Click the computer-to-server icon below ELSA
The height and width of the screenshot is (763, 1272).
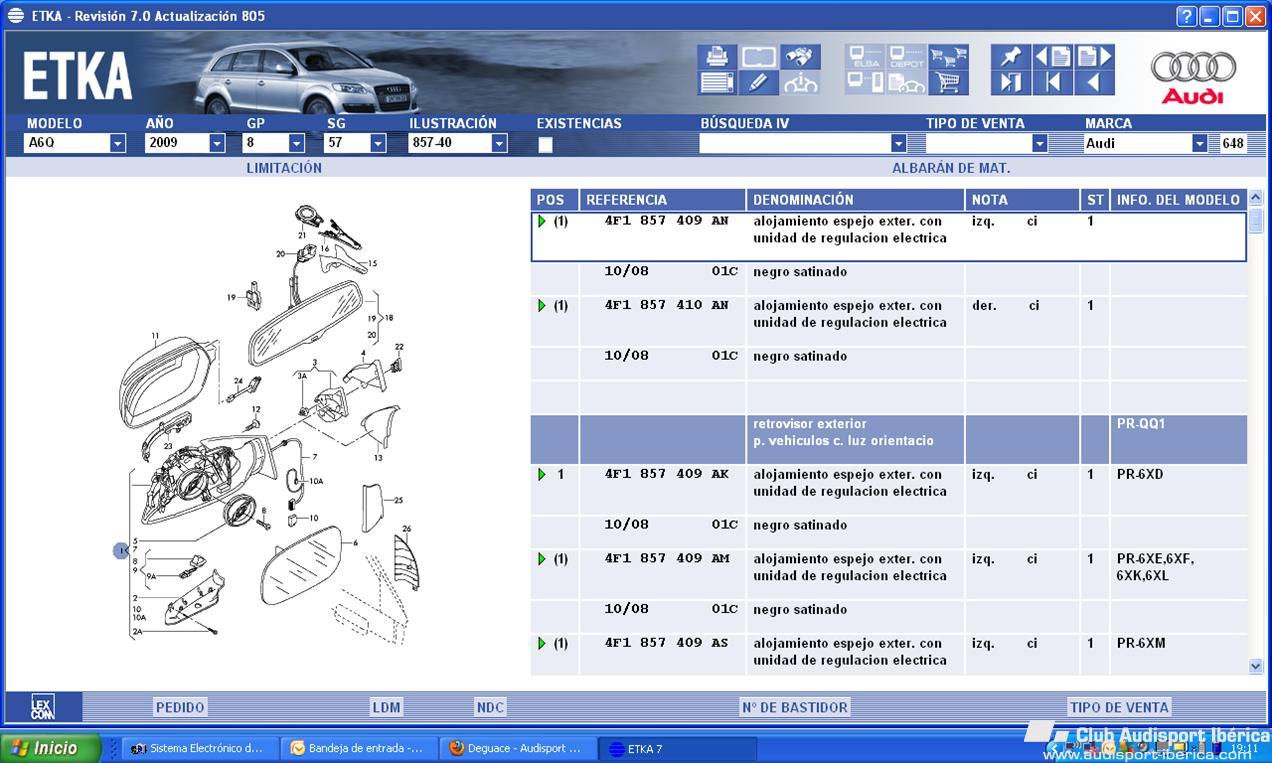click(x=864, y=83)
